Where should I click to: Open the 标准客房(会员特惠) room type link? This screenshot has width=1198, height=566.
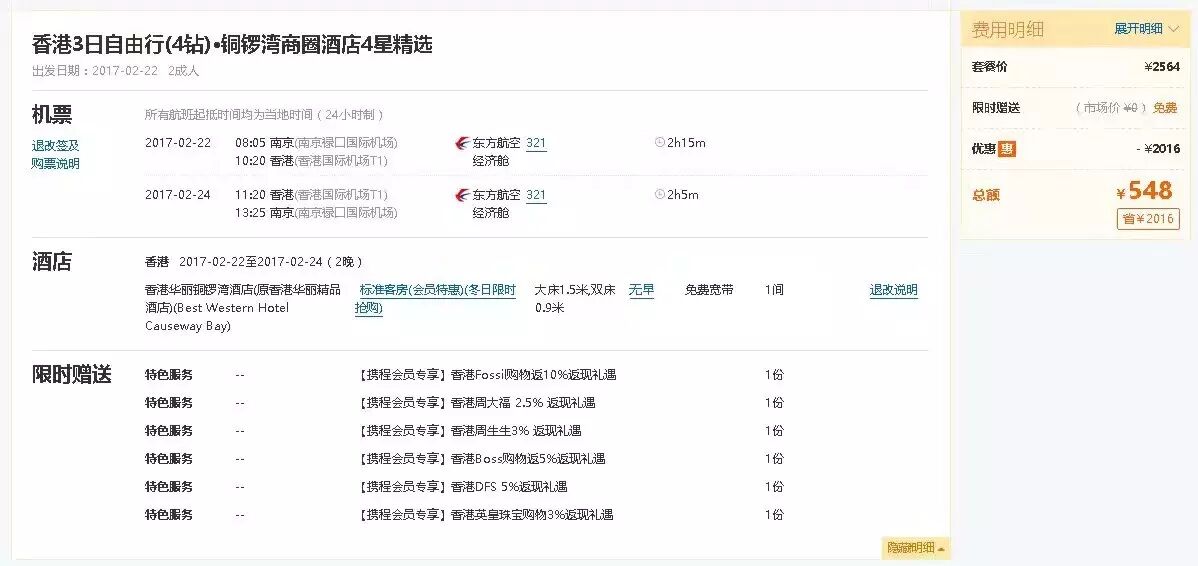pos(435,299)
